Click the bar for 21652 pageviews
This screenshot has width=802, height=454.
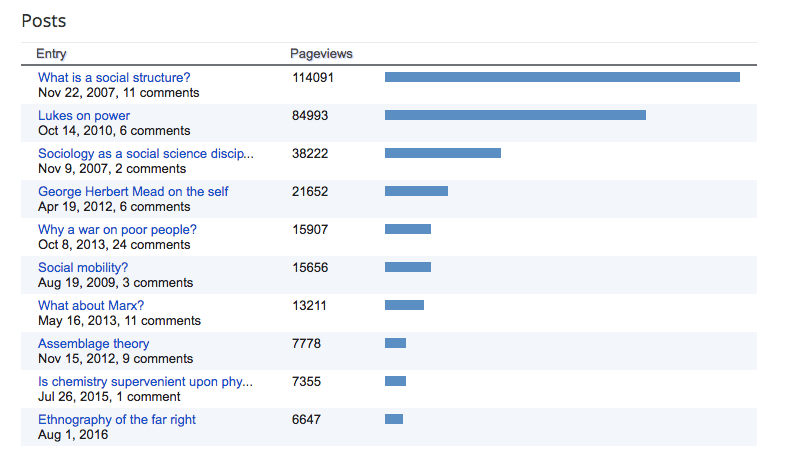click(x=416, y=191)
